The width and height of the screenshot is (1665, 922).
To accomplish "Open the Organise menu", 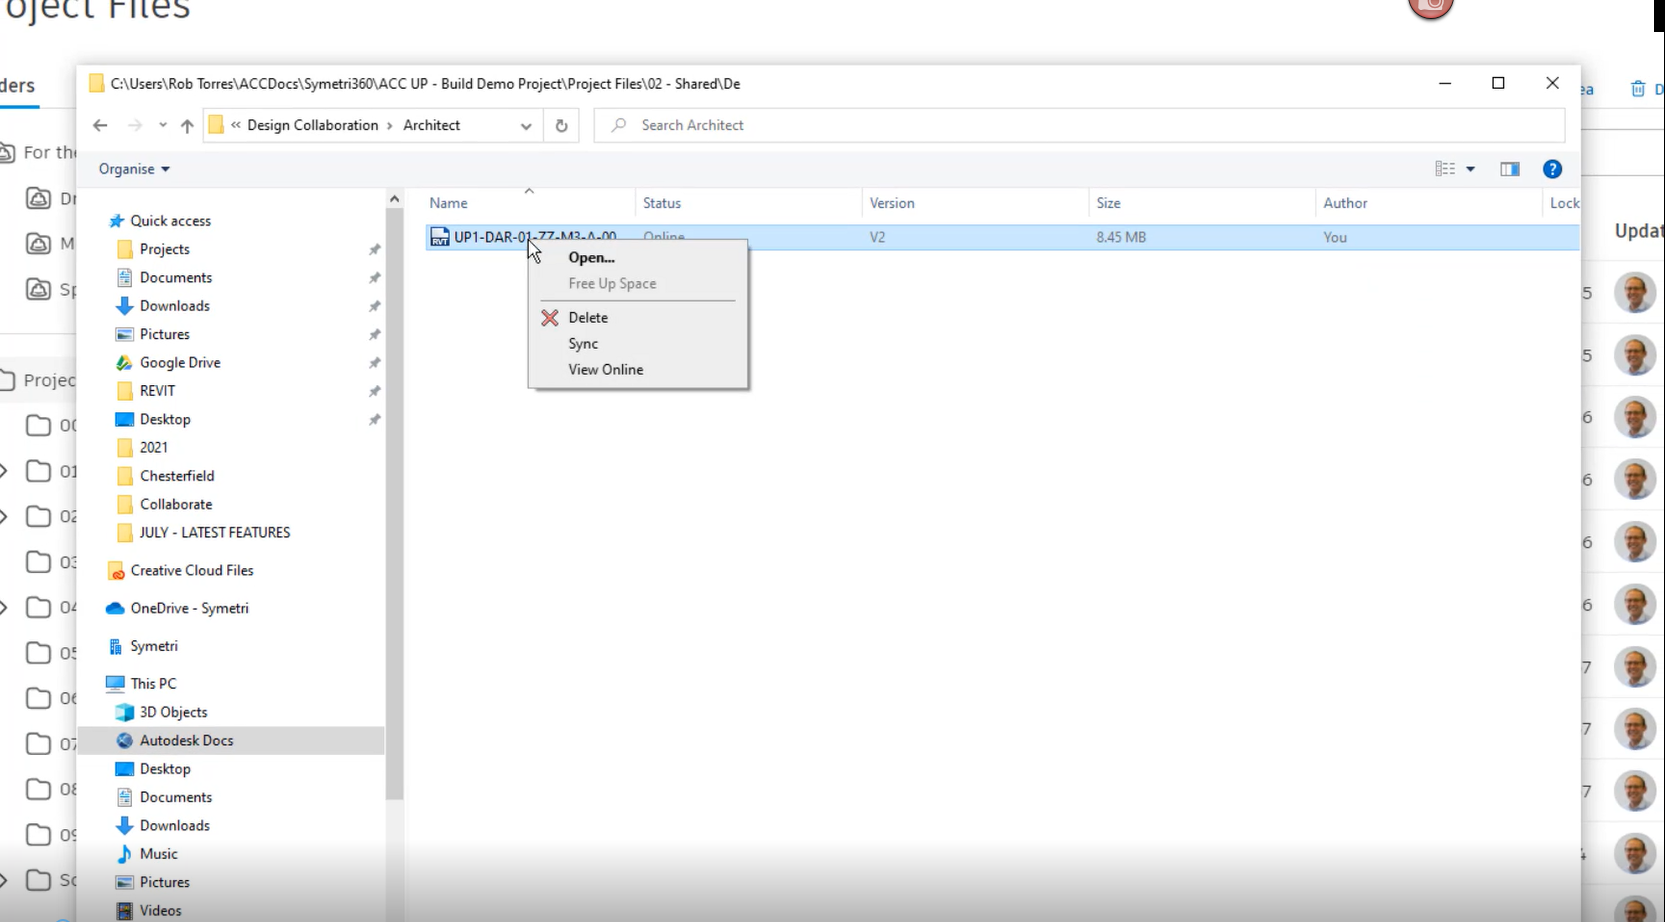I will pos(134,169).
